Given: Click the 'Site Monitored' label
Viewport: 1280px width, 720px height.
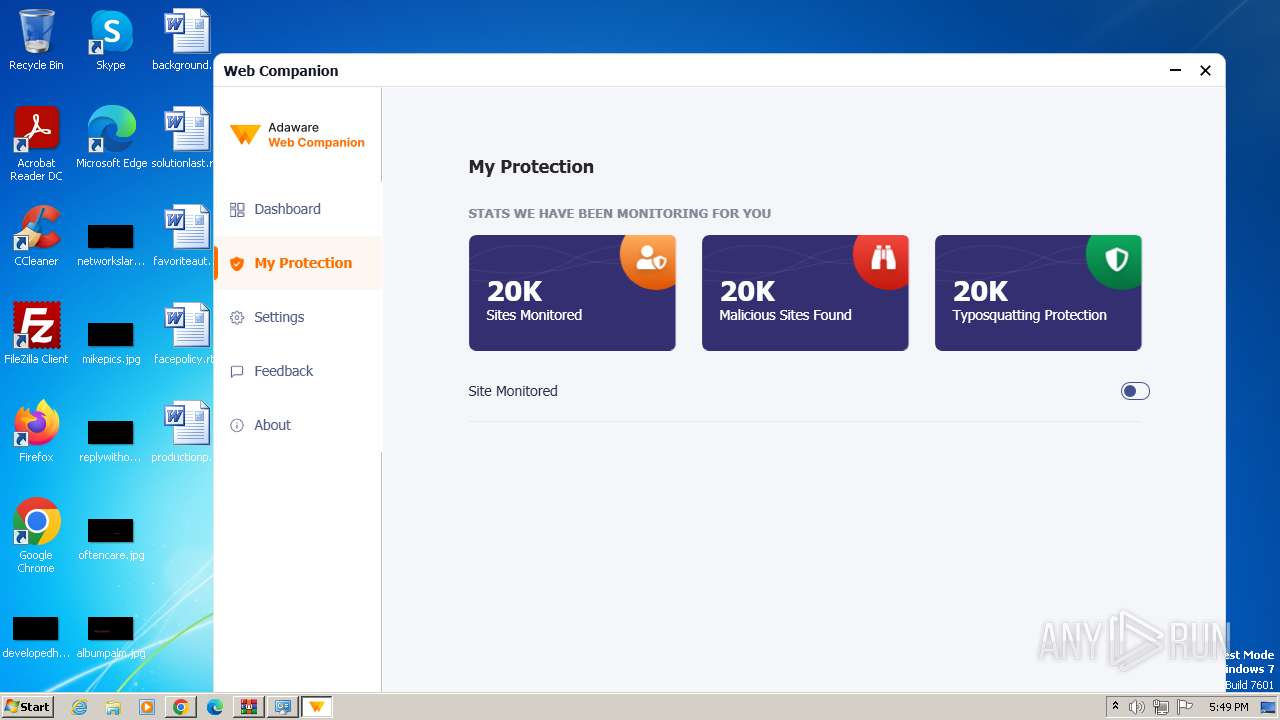Looking at the screenshot, I should coord(513,391).
